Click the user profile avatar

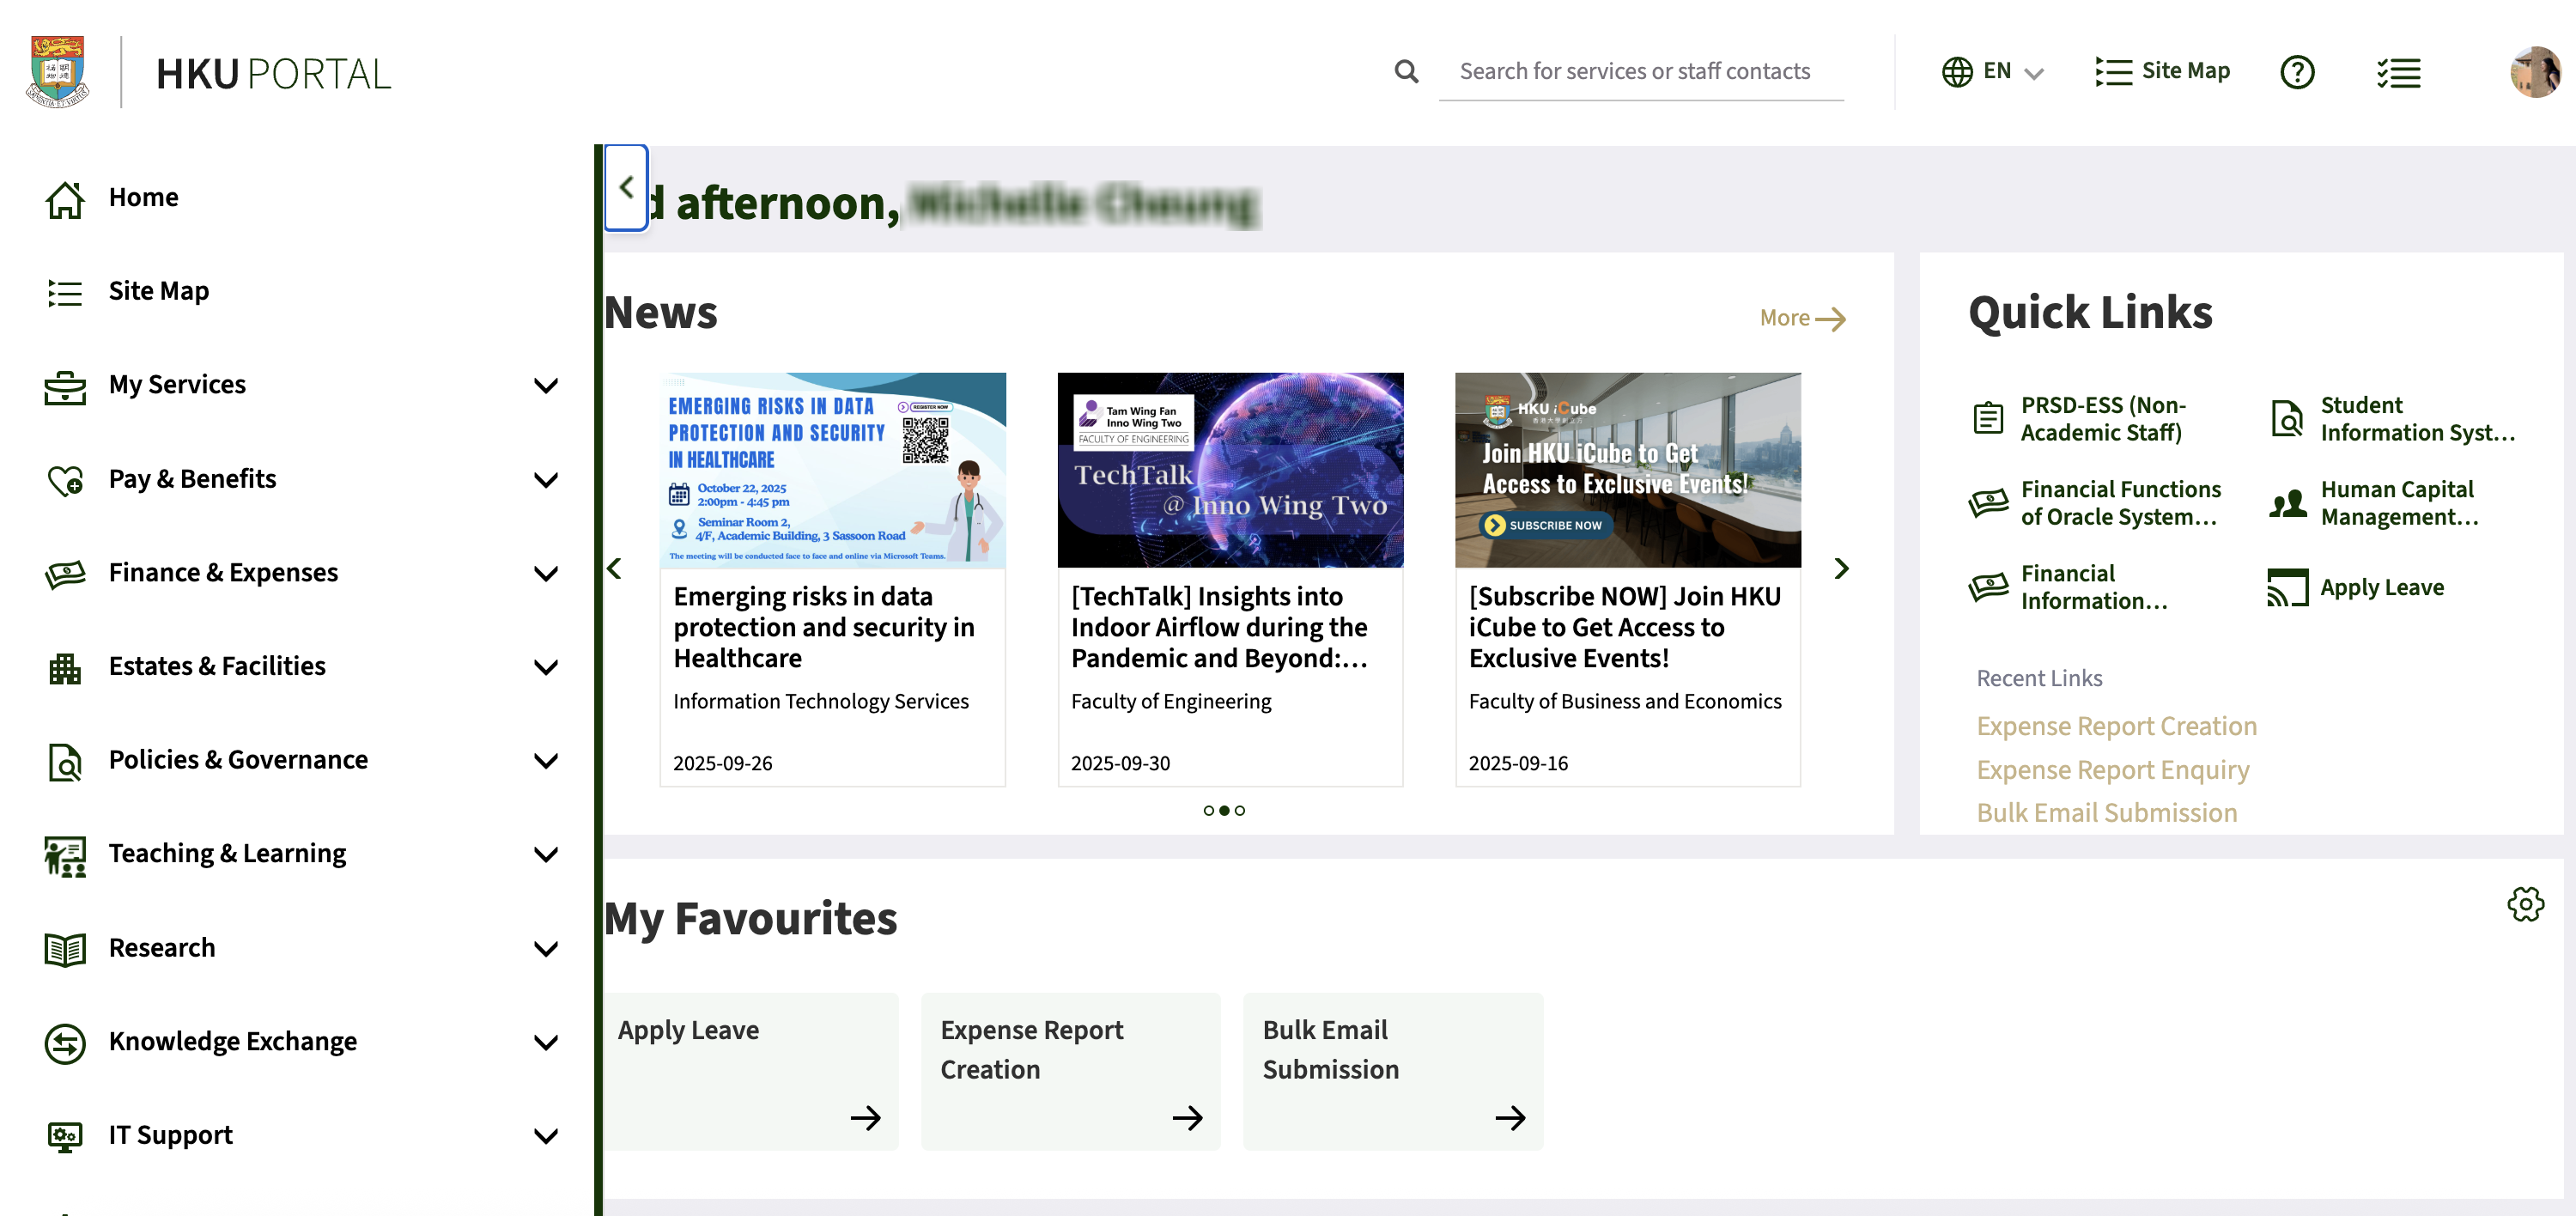[2534, 72]
